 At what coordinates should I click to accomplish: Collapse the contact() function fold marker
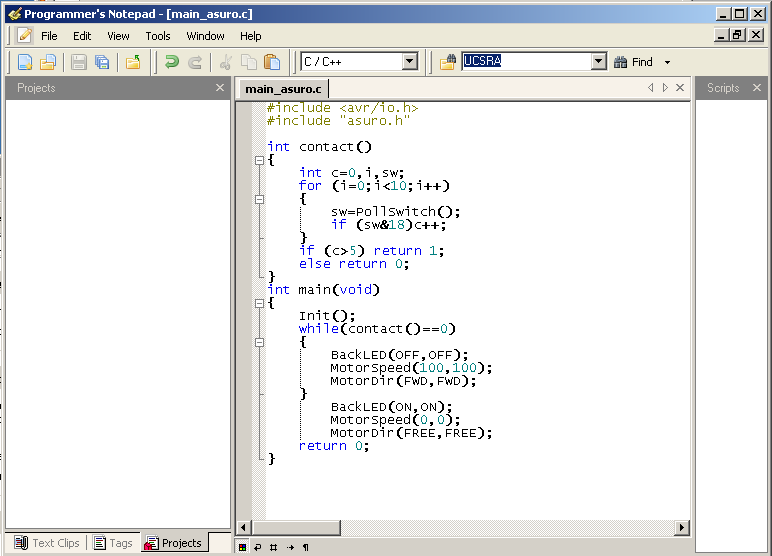[x=259, y=160]
